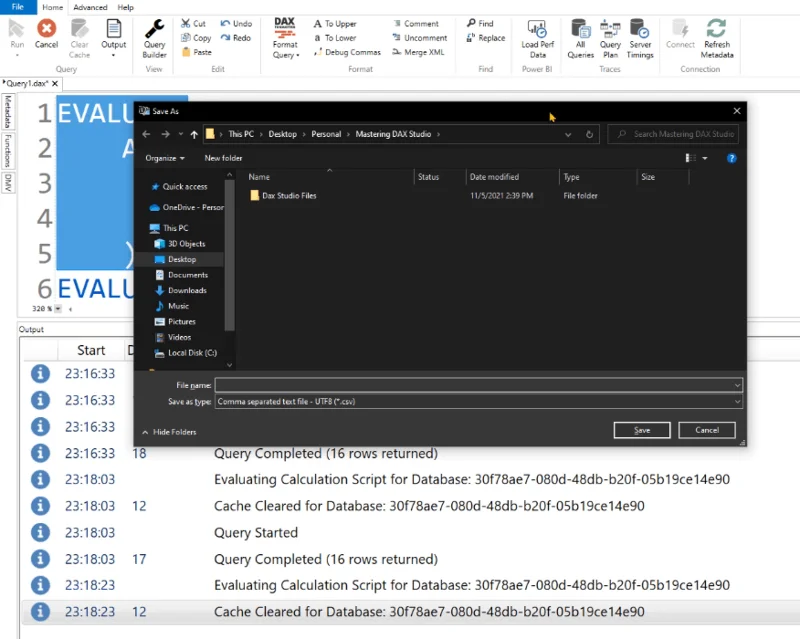Convert selection with To Lower
Image resolution: width=800 pixels, height=639 pixels.
point(335,38)
